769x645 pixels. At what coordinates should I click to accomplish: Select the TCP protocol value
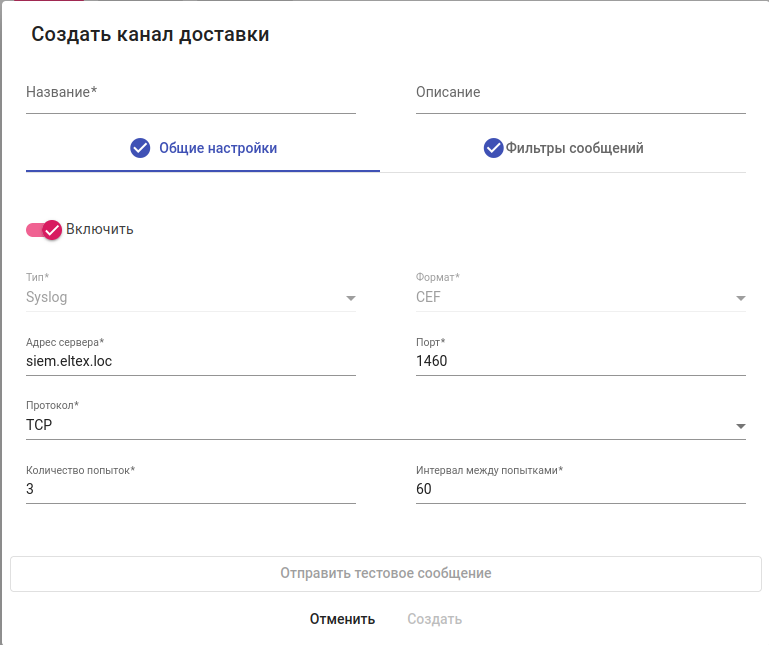40,425
